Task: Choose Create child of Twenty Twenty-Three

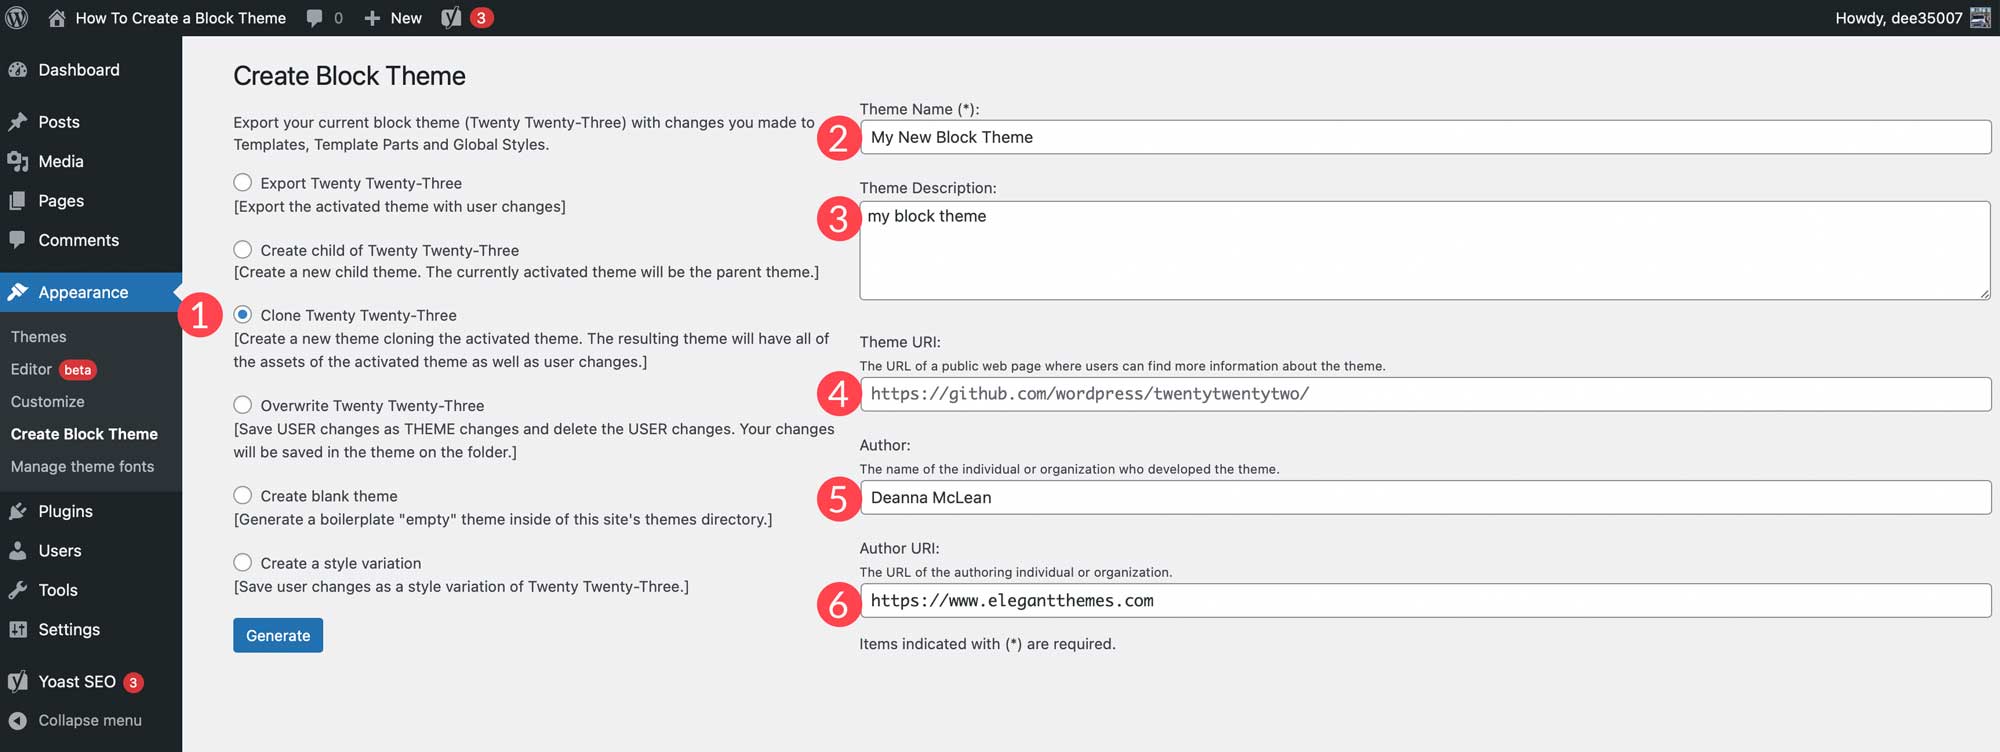Action: 243,250
